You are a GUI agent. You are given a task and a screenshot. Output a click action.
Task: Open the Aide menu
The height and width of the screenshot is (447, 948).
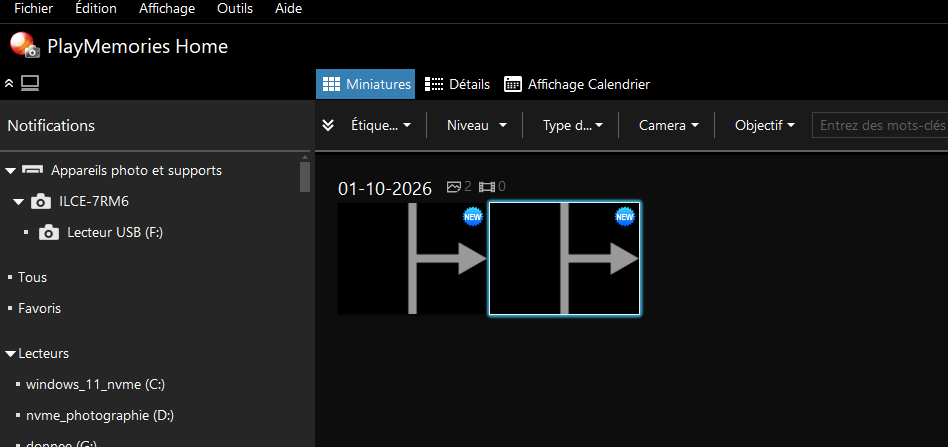288,8
